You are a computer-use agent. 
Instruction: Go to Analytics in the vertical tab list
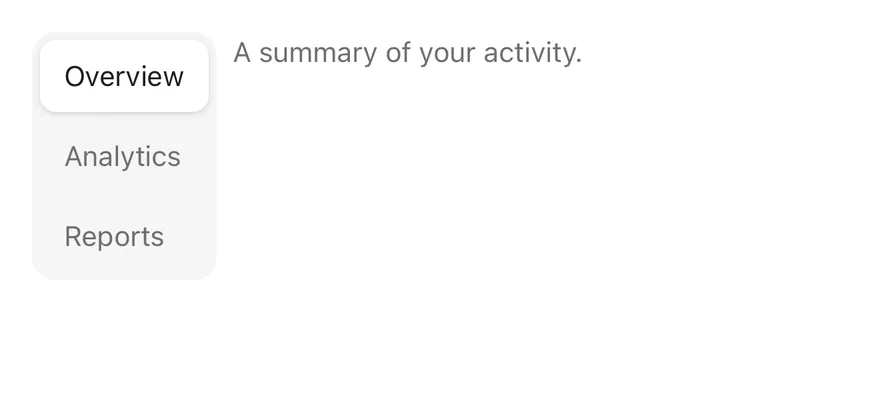[x=123, y=156]
